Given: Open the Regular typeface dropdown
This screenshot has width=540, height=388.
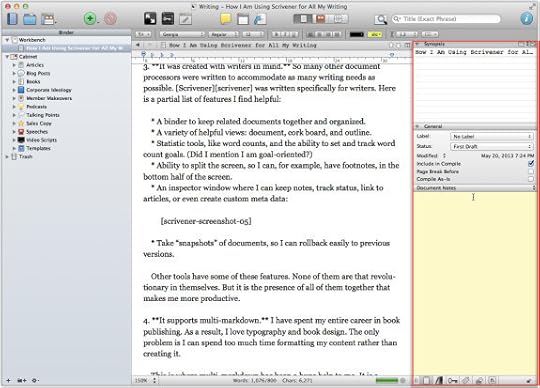Looking at the screenshot, I should coord(223,34).
